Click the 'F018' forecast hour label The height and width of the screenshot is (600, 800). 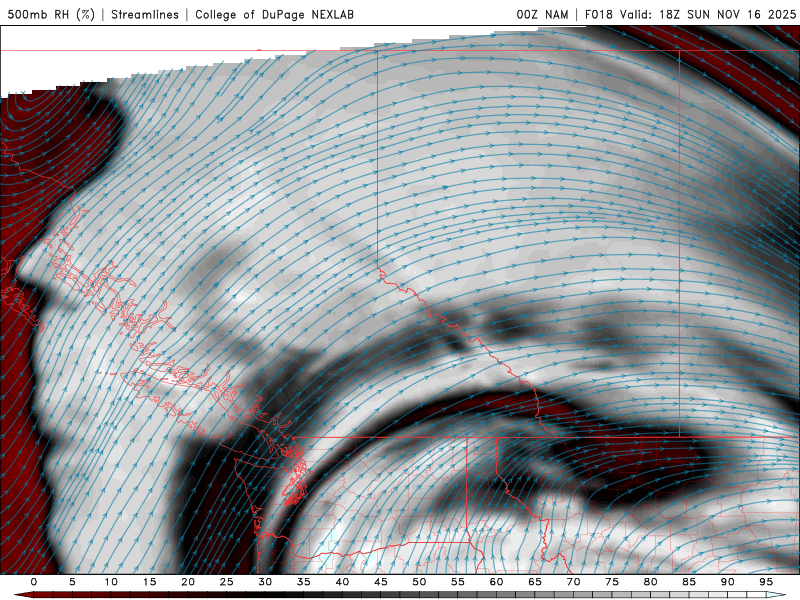(598, 14)
